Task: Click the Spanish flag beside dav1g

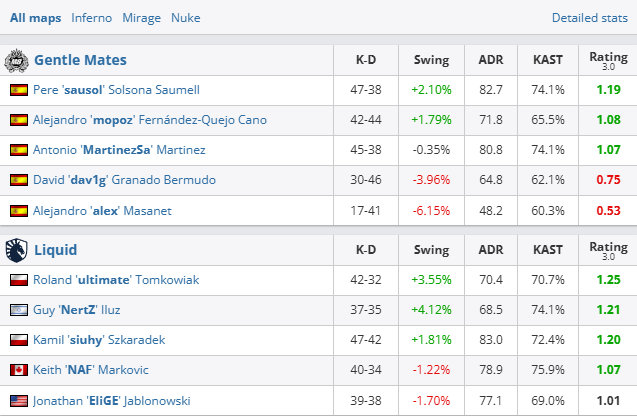Action: (18, 180)
